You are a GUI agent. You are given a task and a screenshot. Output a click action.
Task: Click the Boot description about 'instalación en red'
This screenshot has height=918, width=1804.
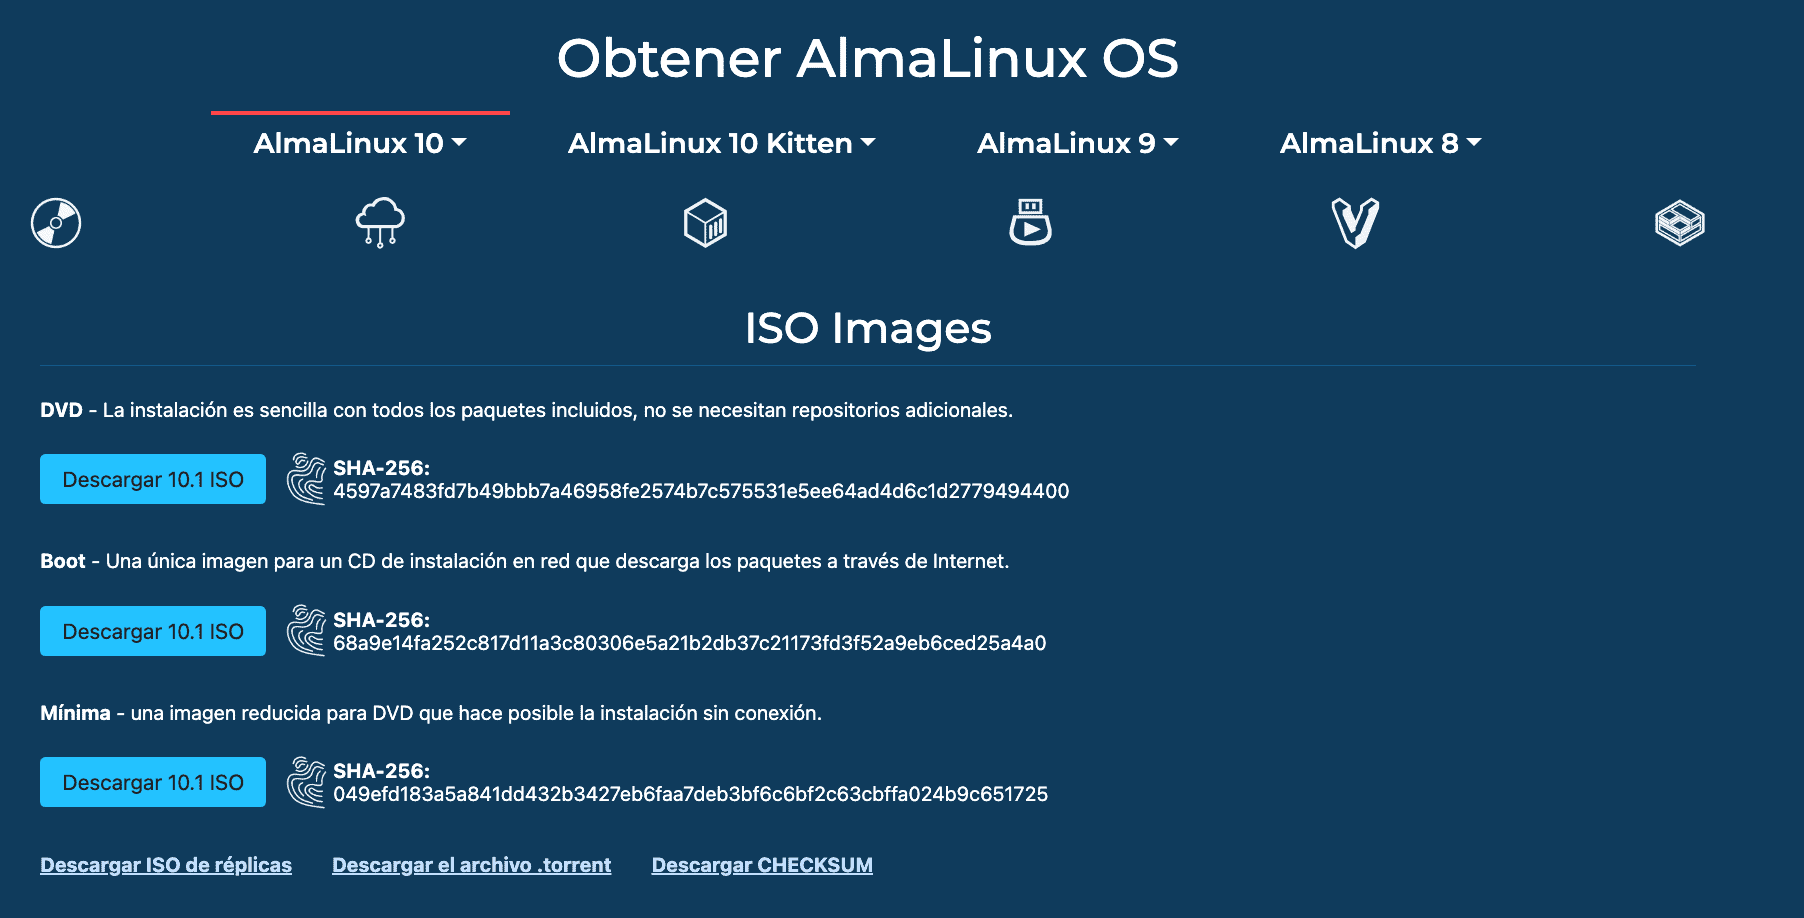pos(525,561)
